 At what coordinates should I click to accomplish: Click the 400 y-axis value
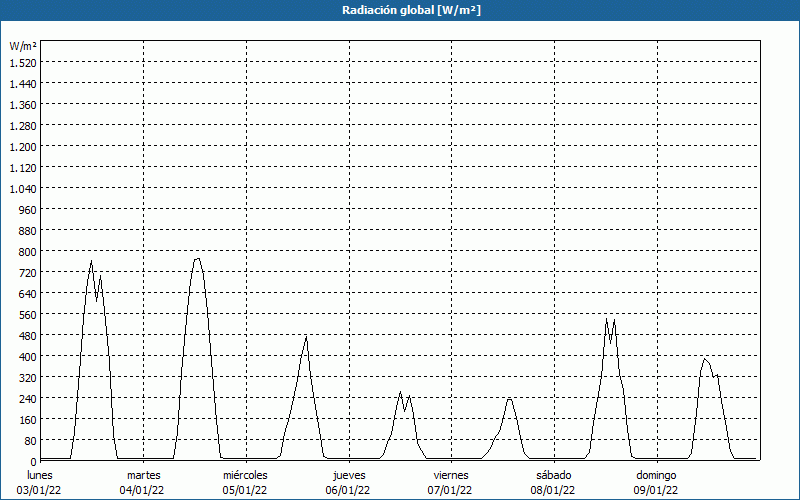click(x=28, y=356)
